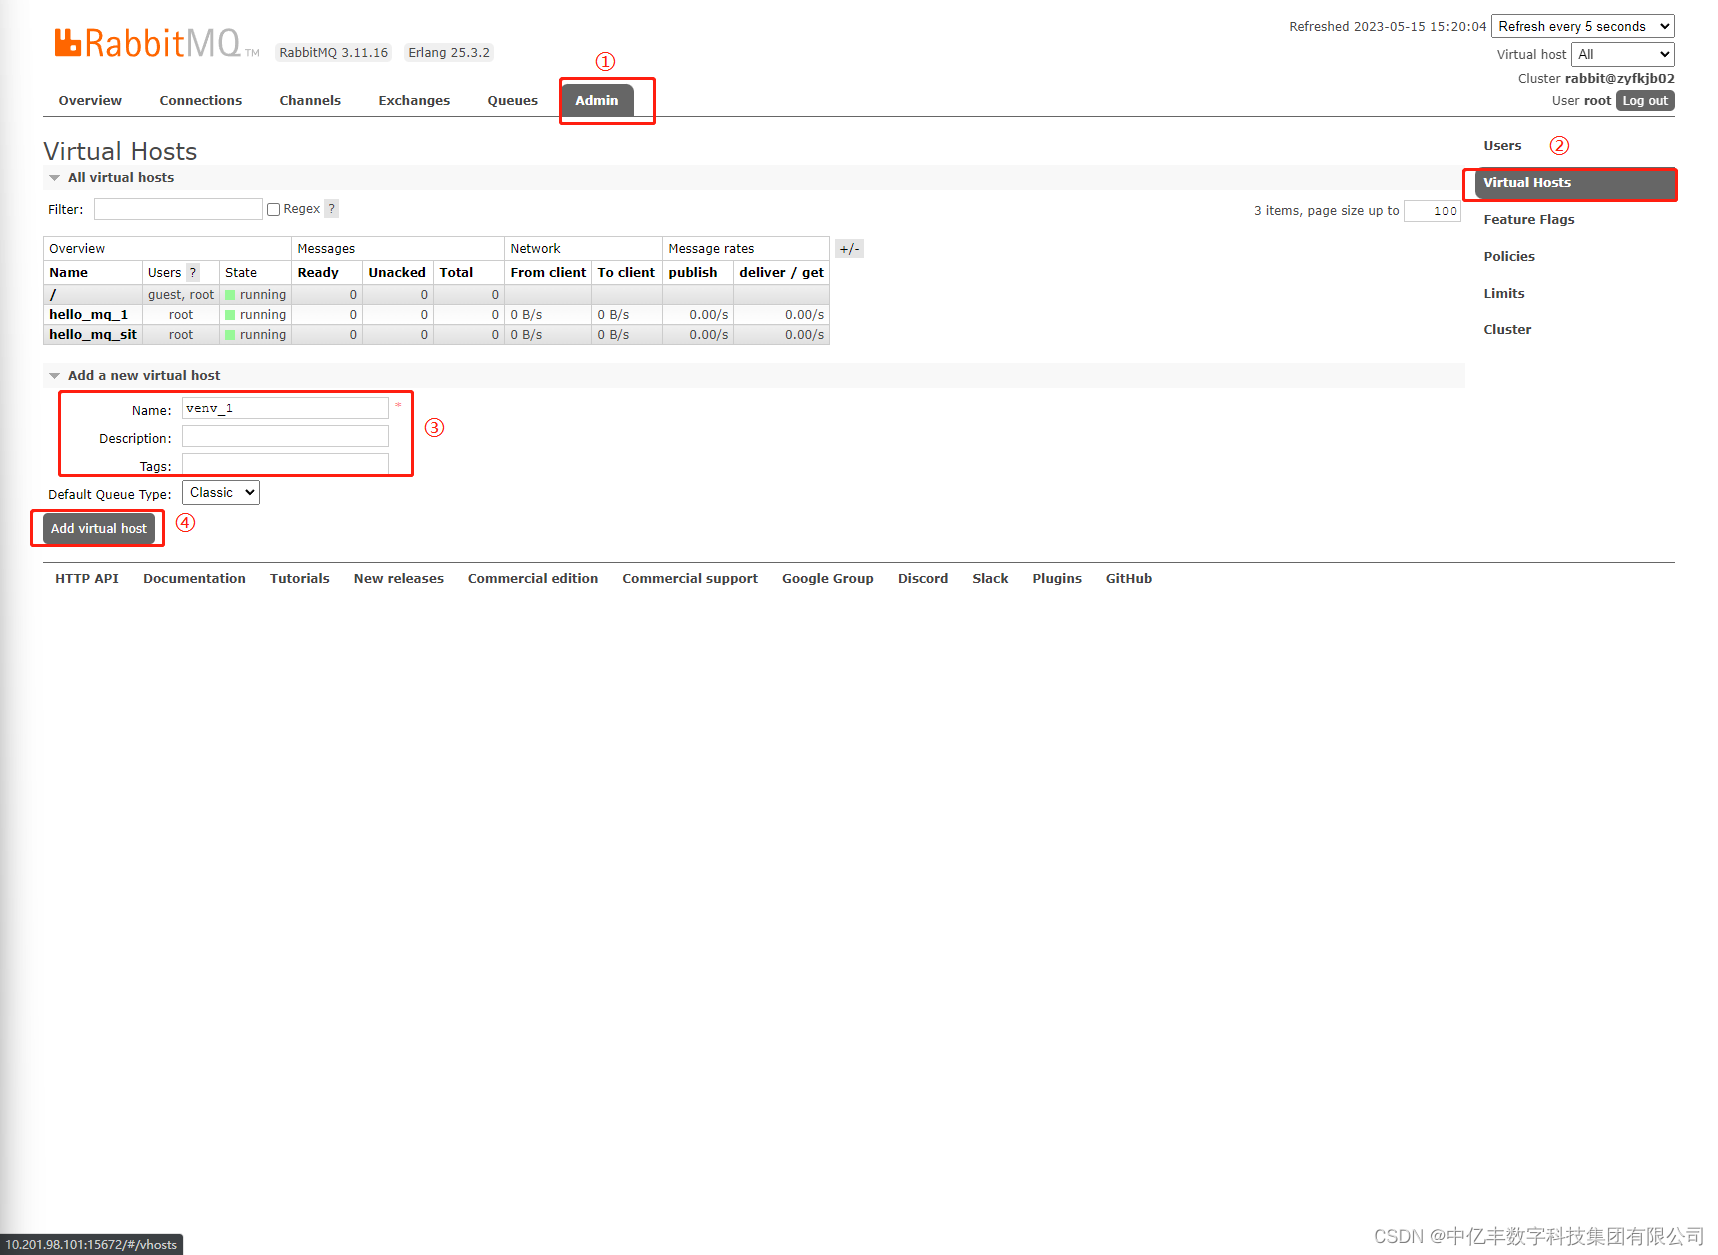Click the guest, root users cell
1718x1255 pixels.
coord(181,295)
